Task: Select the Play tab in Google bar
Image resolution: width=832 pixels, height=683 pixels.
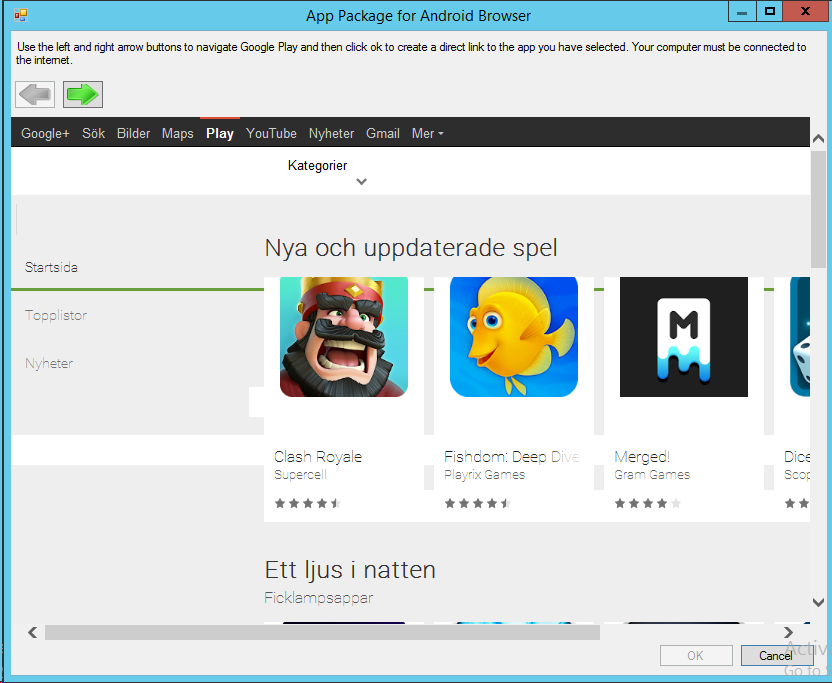Action: click(220, 133)
